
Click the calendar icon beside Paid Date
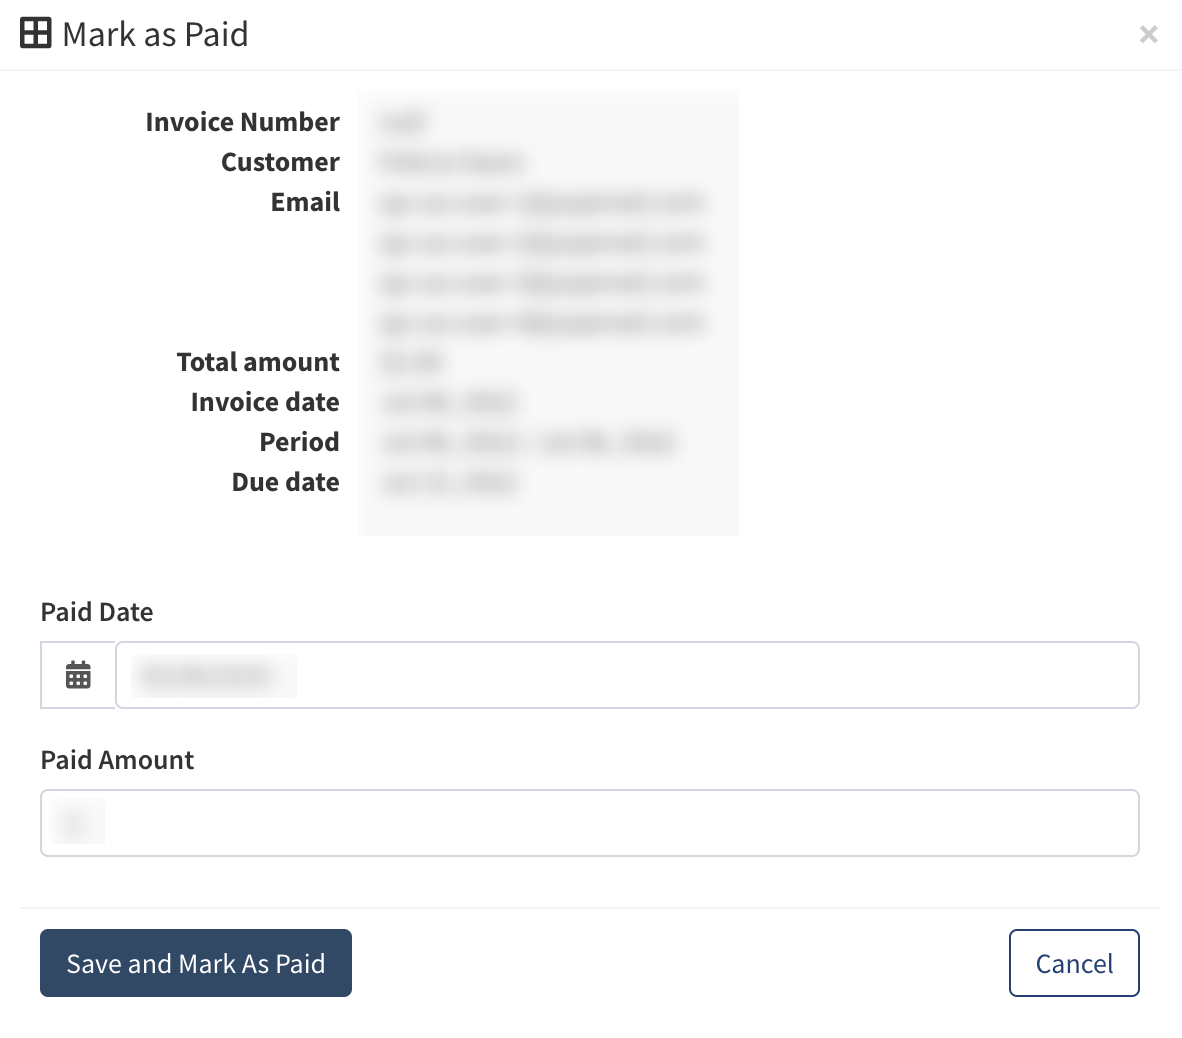tap(78, 675)
